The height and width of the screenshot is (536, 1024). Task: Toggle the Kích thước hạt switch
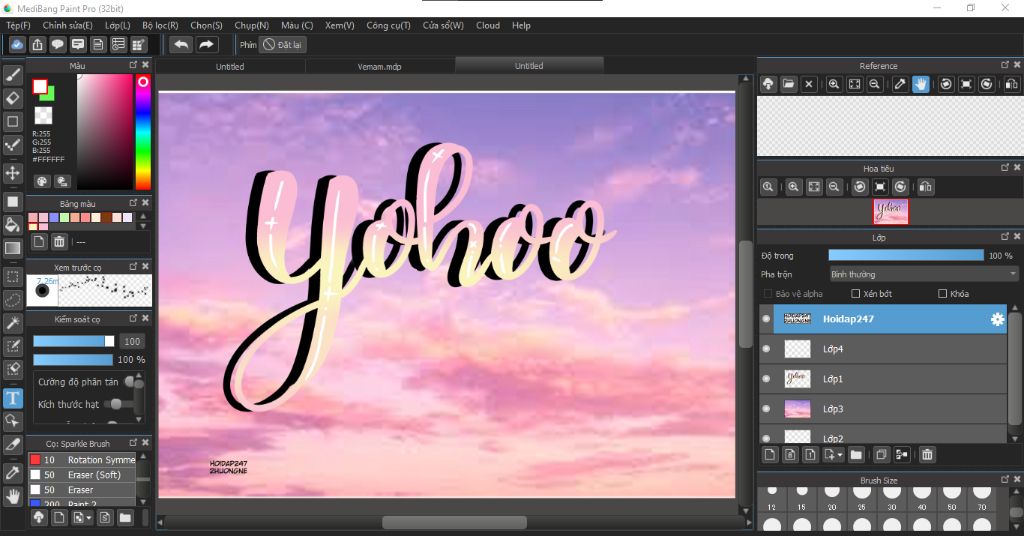click(114, 404)
